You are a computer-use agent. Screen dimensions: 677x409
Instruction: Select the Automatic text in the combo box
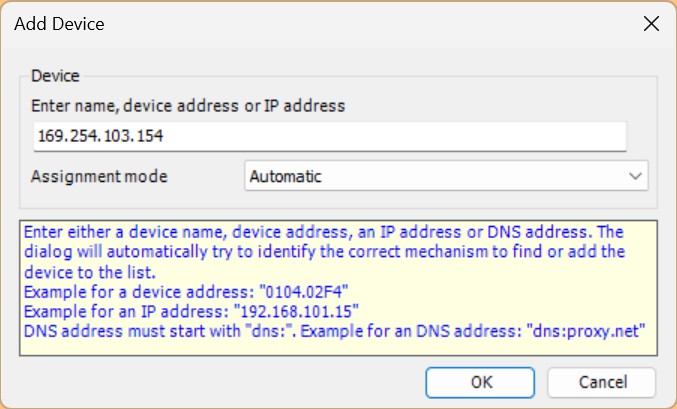click(x=285, y=176)
